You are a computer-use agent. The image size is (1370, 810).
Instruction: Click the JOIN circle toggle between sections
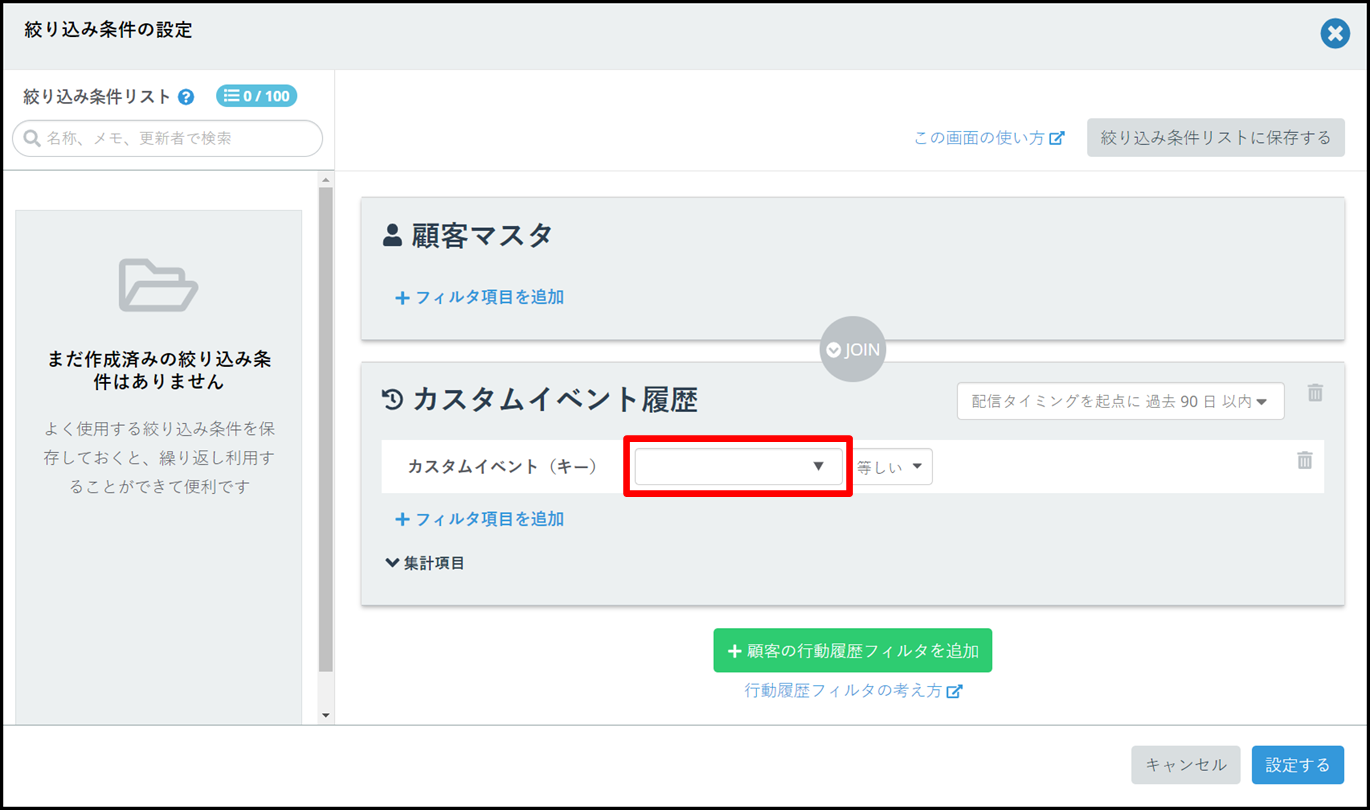(852, 349)
